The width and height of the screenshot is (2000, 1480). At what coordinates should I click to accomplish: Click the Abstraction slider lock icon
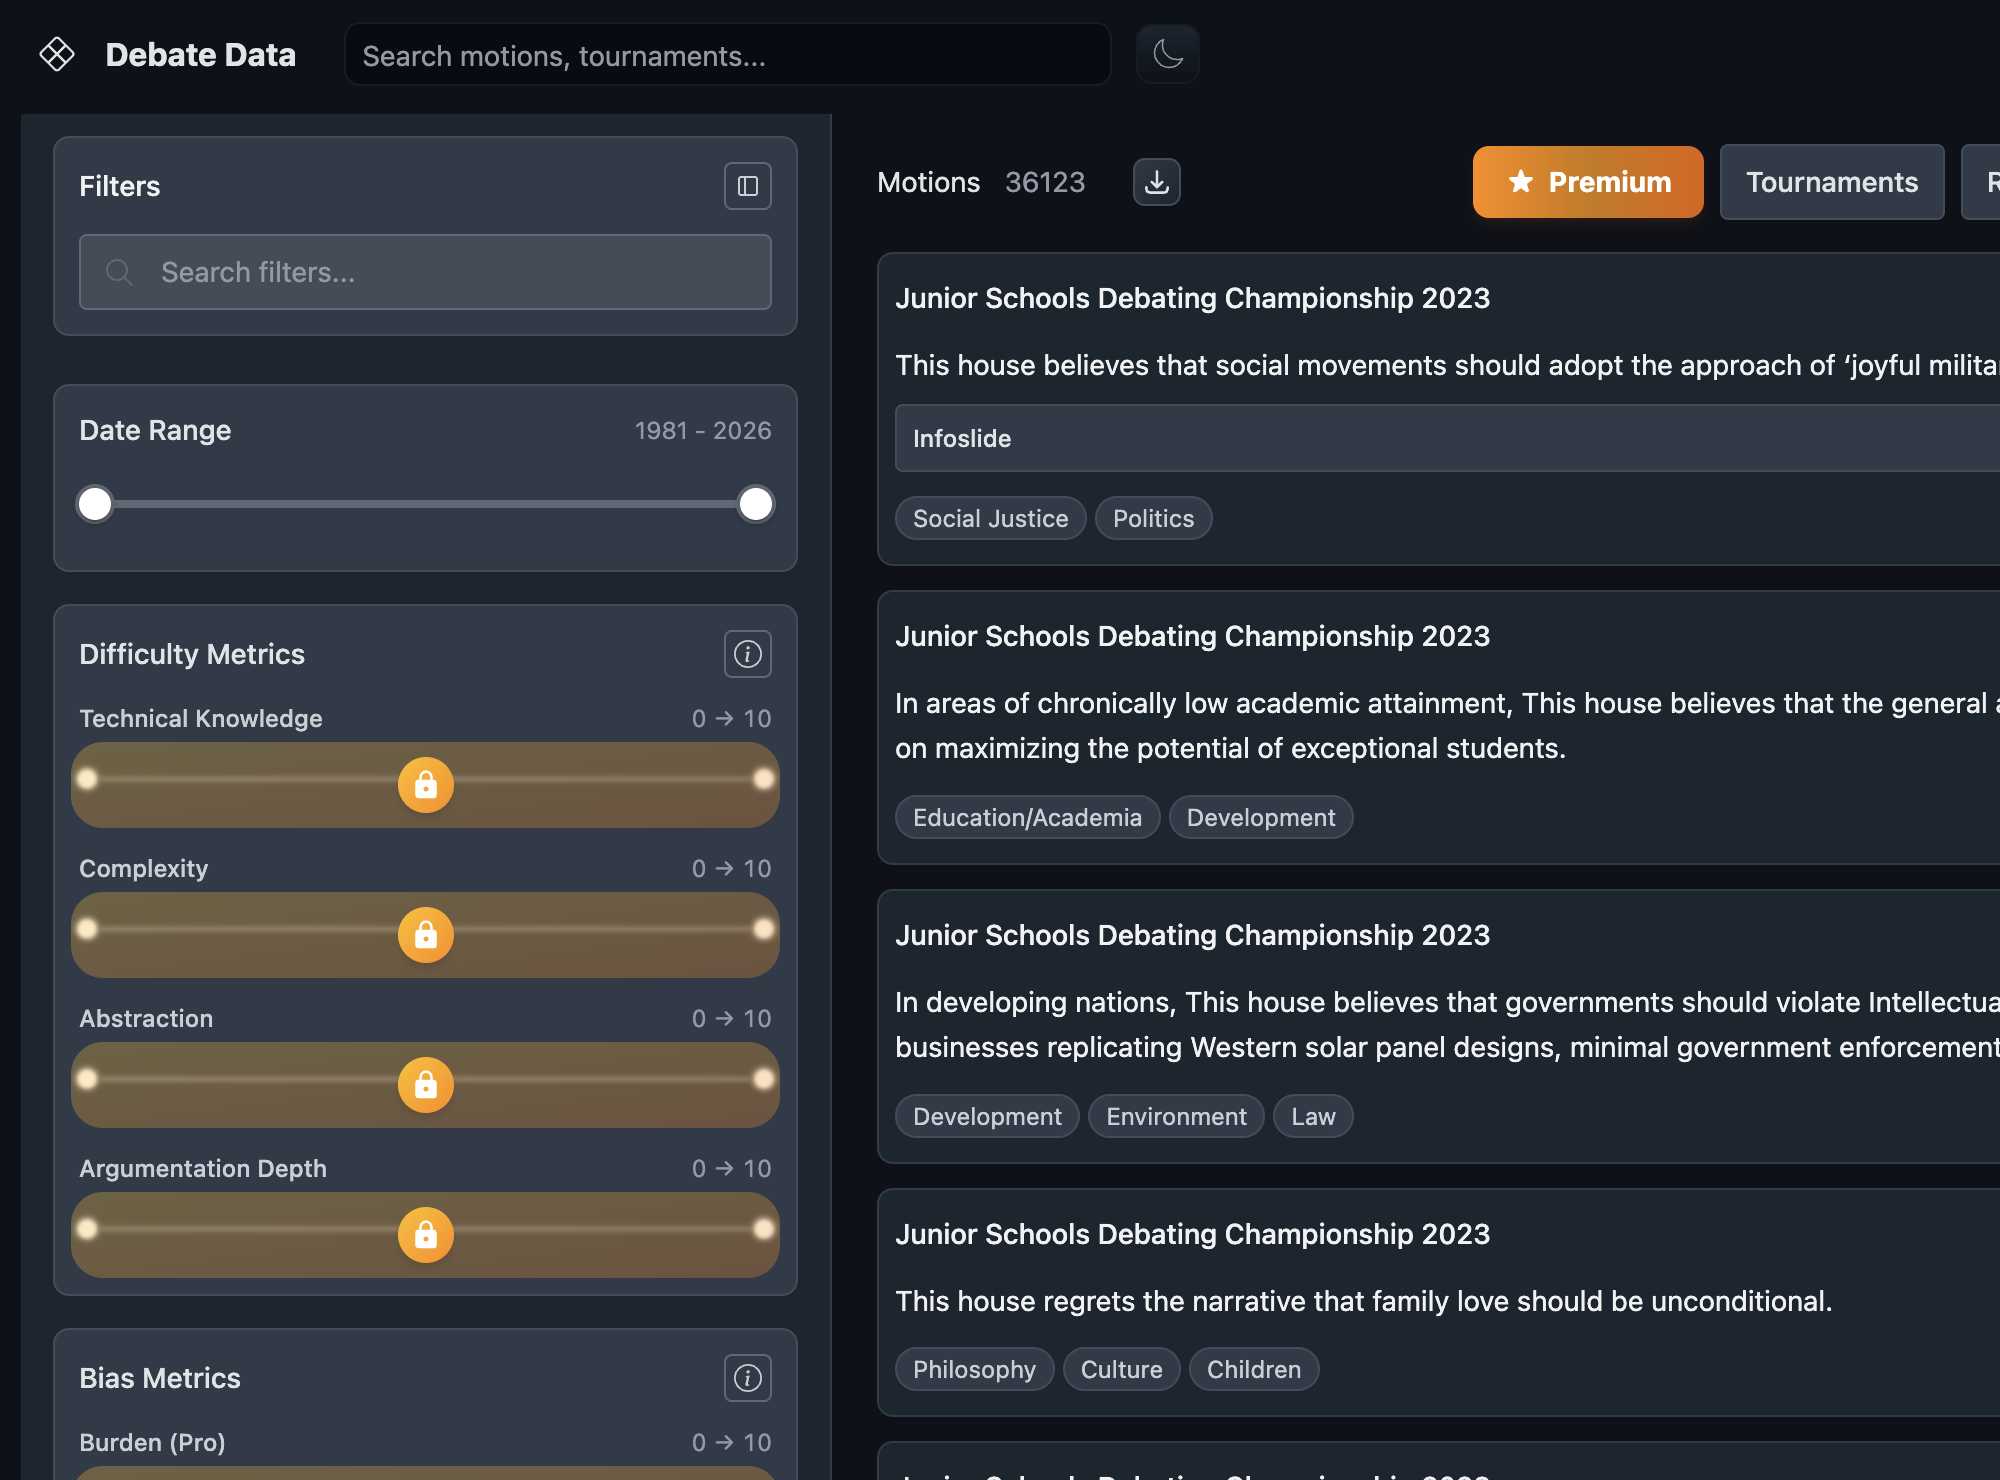click(426, 1085)
